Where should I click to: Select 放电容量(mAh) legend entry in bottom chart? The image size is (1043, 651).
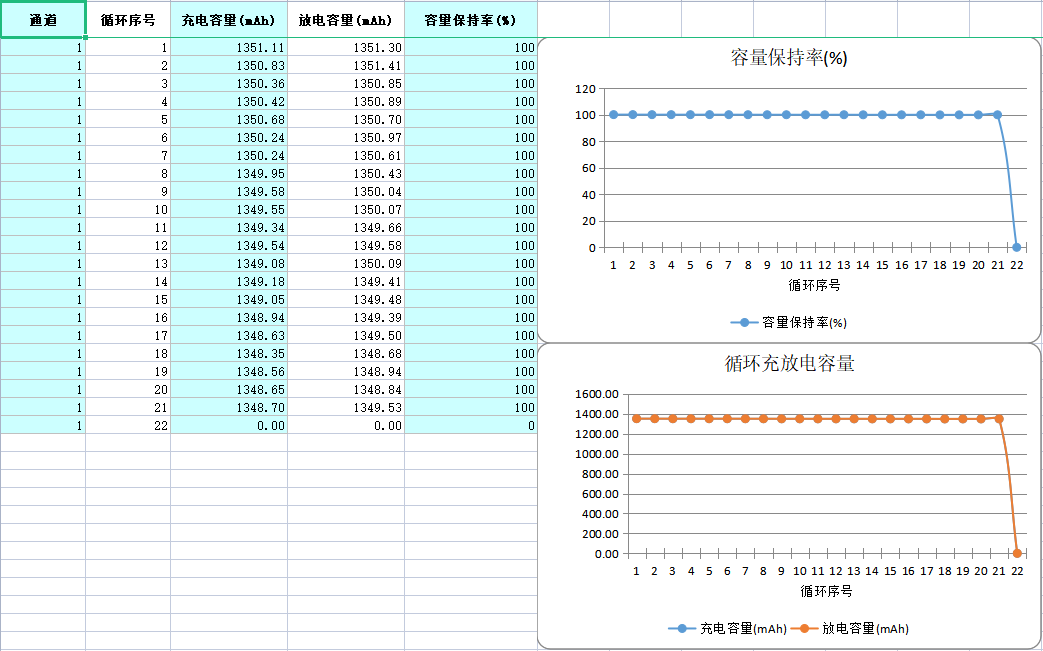[x=850, y=628]
